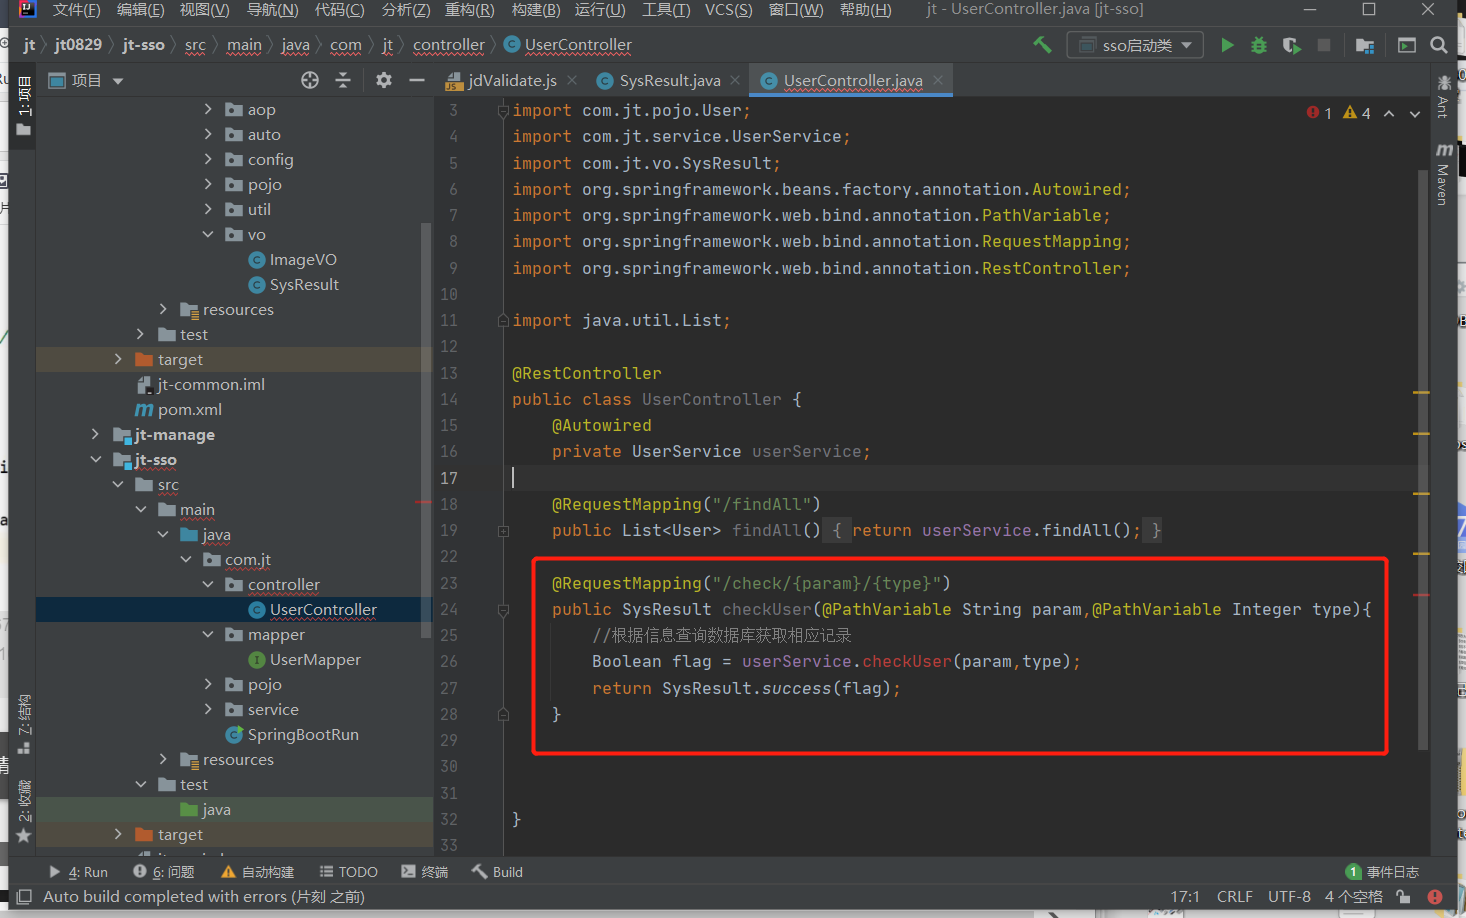Open the 重构(R) menu
The width and height of the screenshot is (1466, 918).
[x=469, y=10]
